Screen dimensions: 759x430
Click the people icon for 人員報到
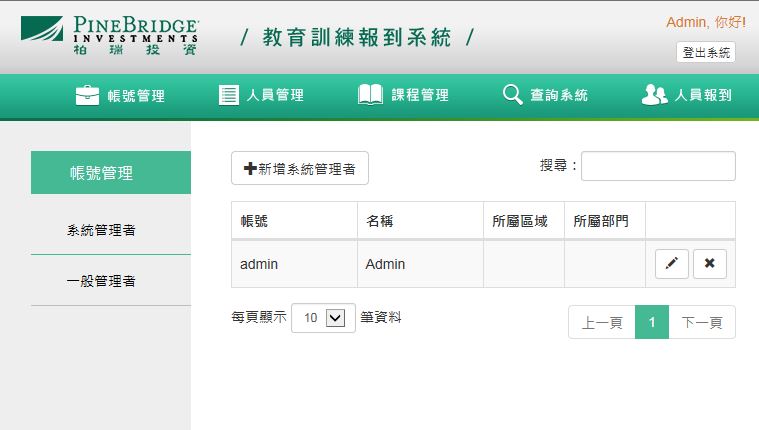654,94
